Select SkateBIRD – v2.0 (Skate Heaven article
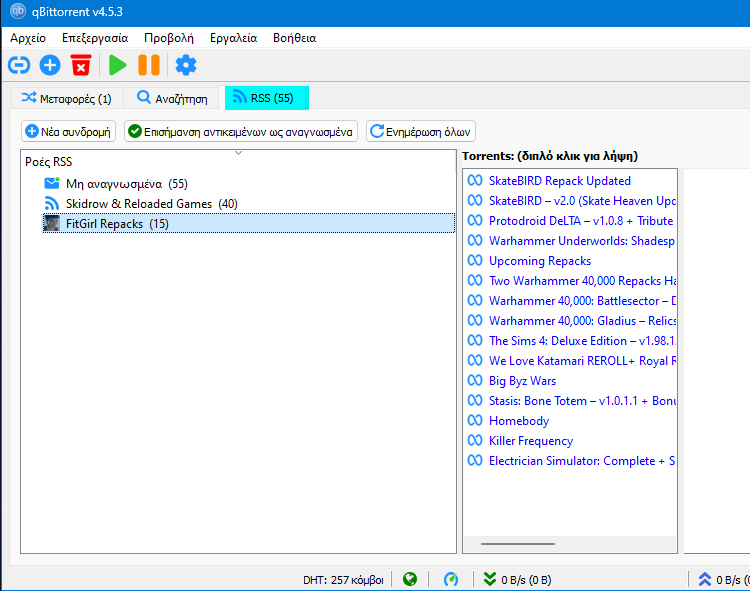750x591 pixels. coord(570,201)
